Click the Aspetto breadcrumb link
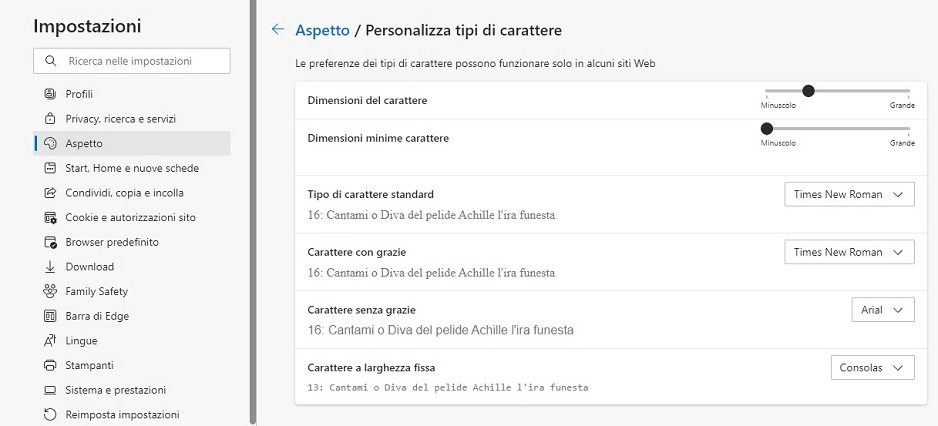The height and width of the screenshot is (426, 938). point(322,30)
